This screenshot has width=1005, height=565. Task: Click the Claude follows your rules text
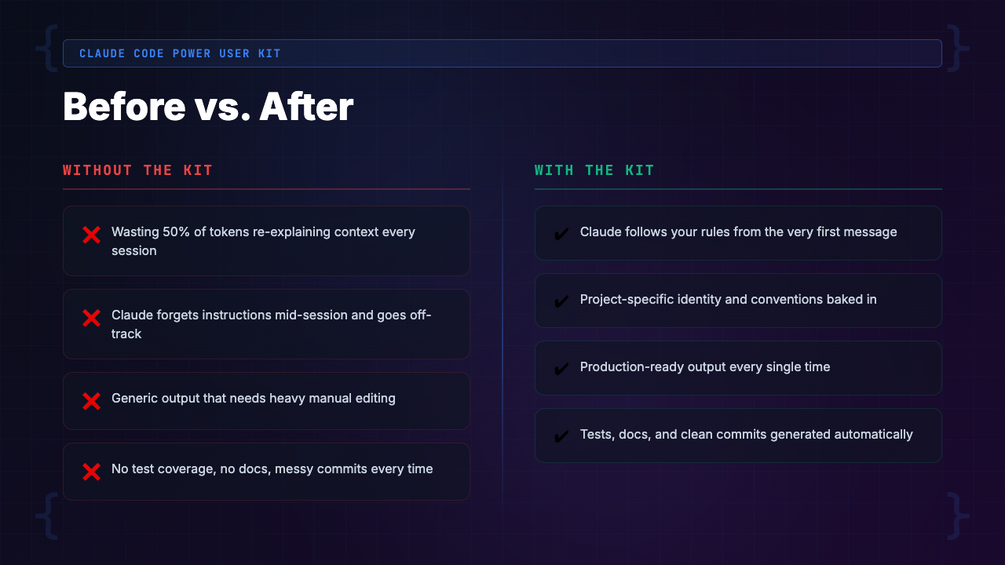click(x=738, y=232)
